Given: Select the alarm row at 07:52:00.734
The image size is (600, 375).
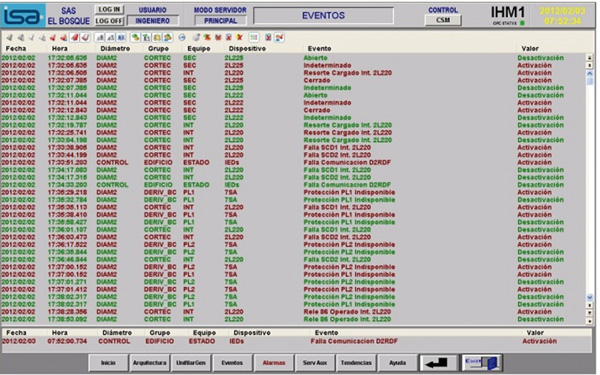Looking at the screenshot, I should [296, 341].
